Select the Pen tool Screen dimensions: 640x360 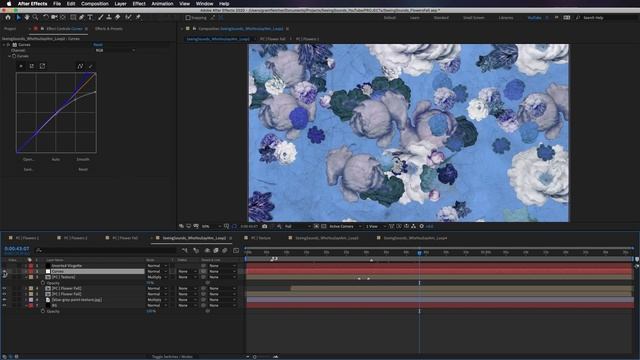pyautogui.click(x=82, y=18)
